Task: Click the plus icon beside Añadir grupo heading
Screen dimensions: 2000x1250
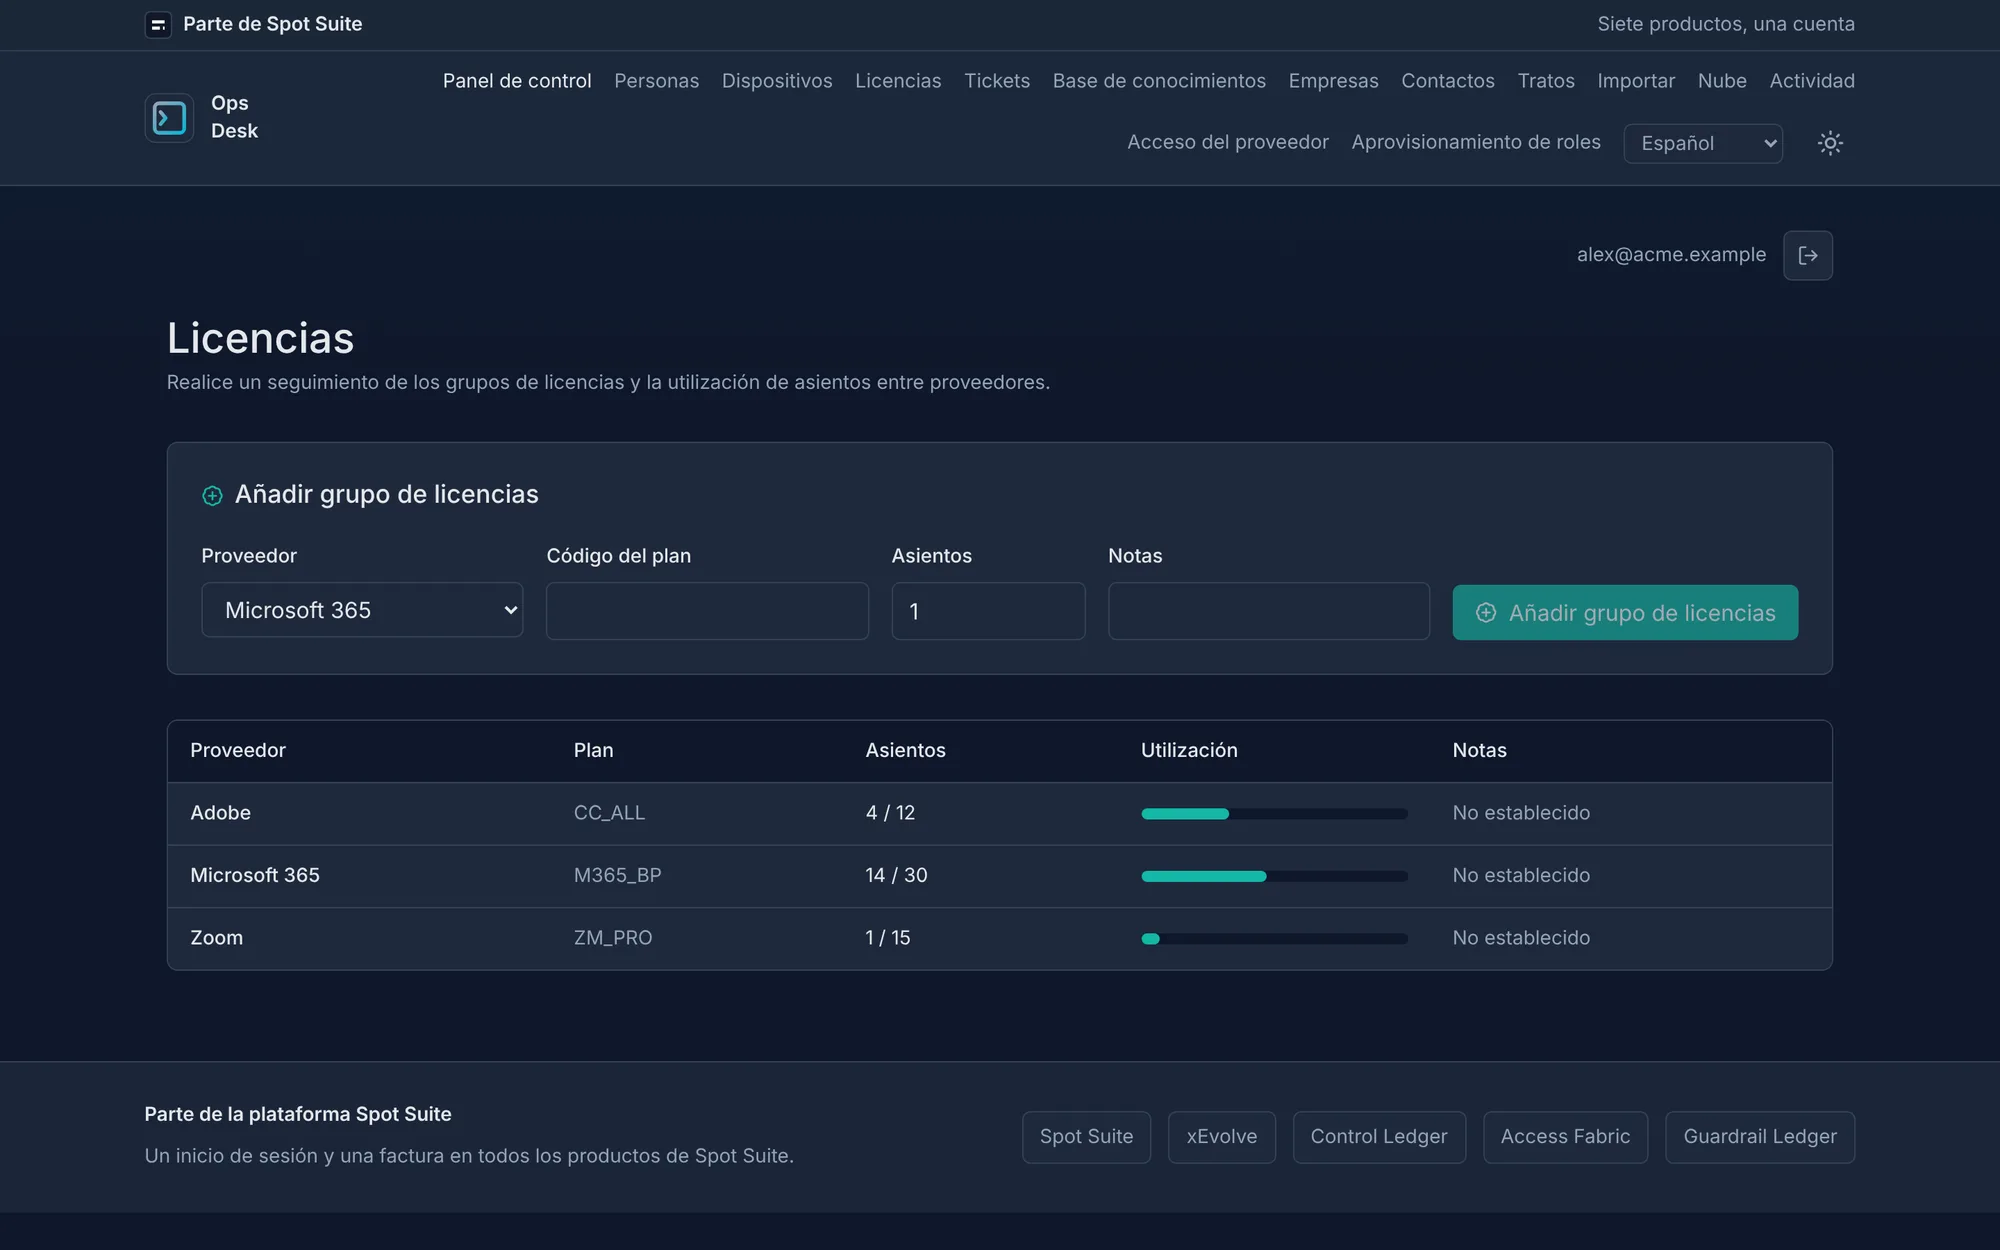Action: [x=212, y=496]
